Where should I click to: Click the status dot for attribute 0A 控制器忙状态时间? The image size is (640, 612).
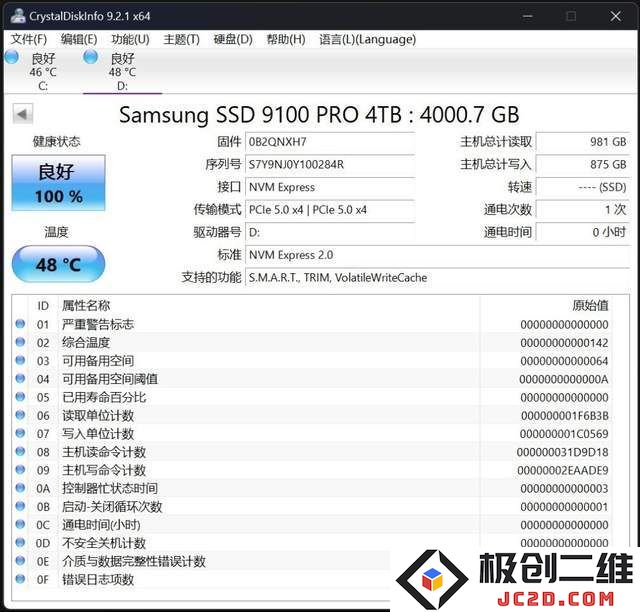[20, 488]
